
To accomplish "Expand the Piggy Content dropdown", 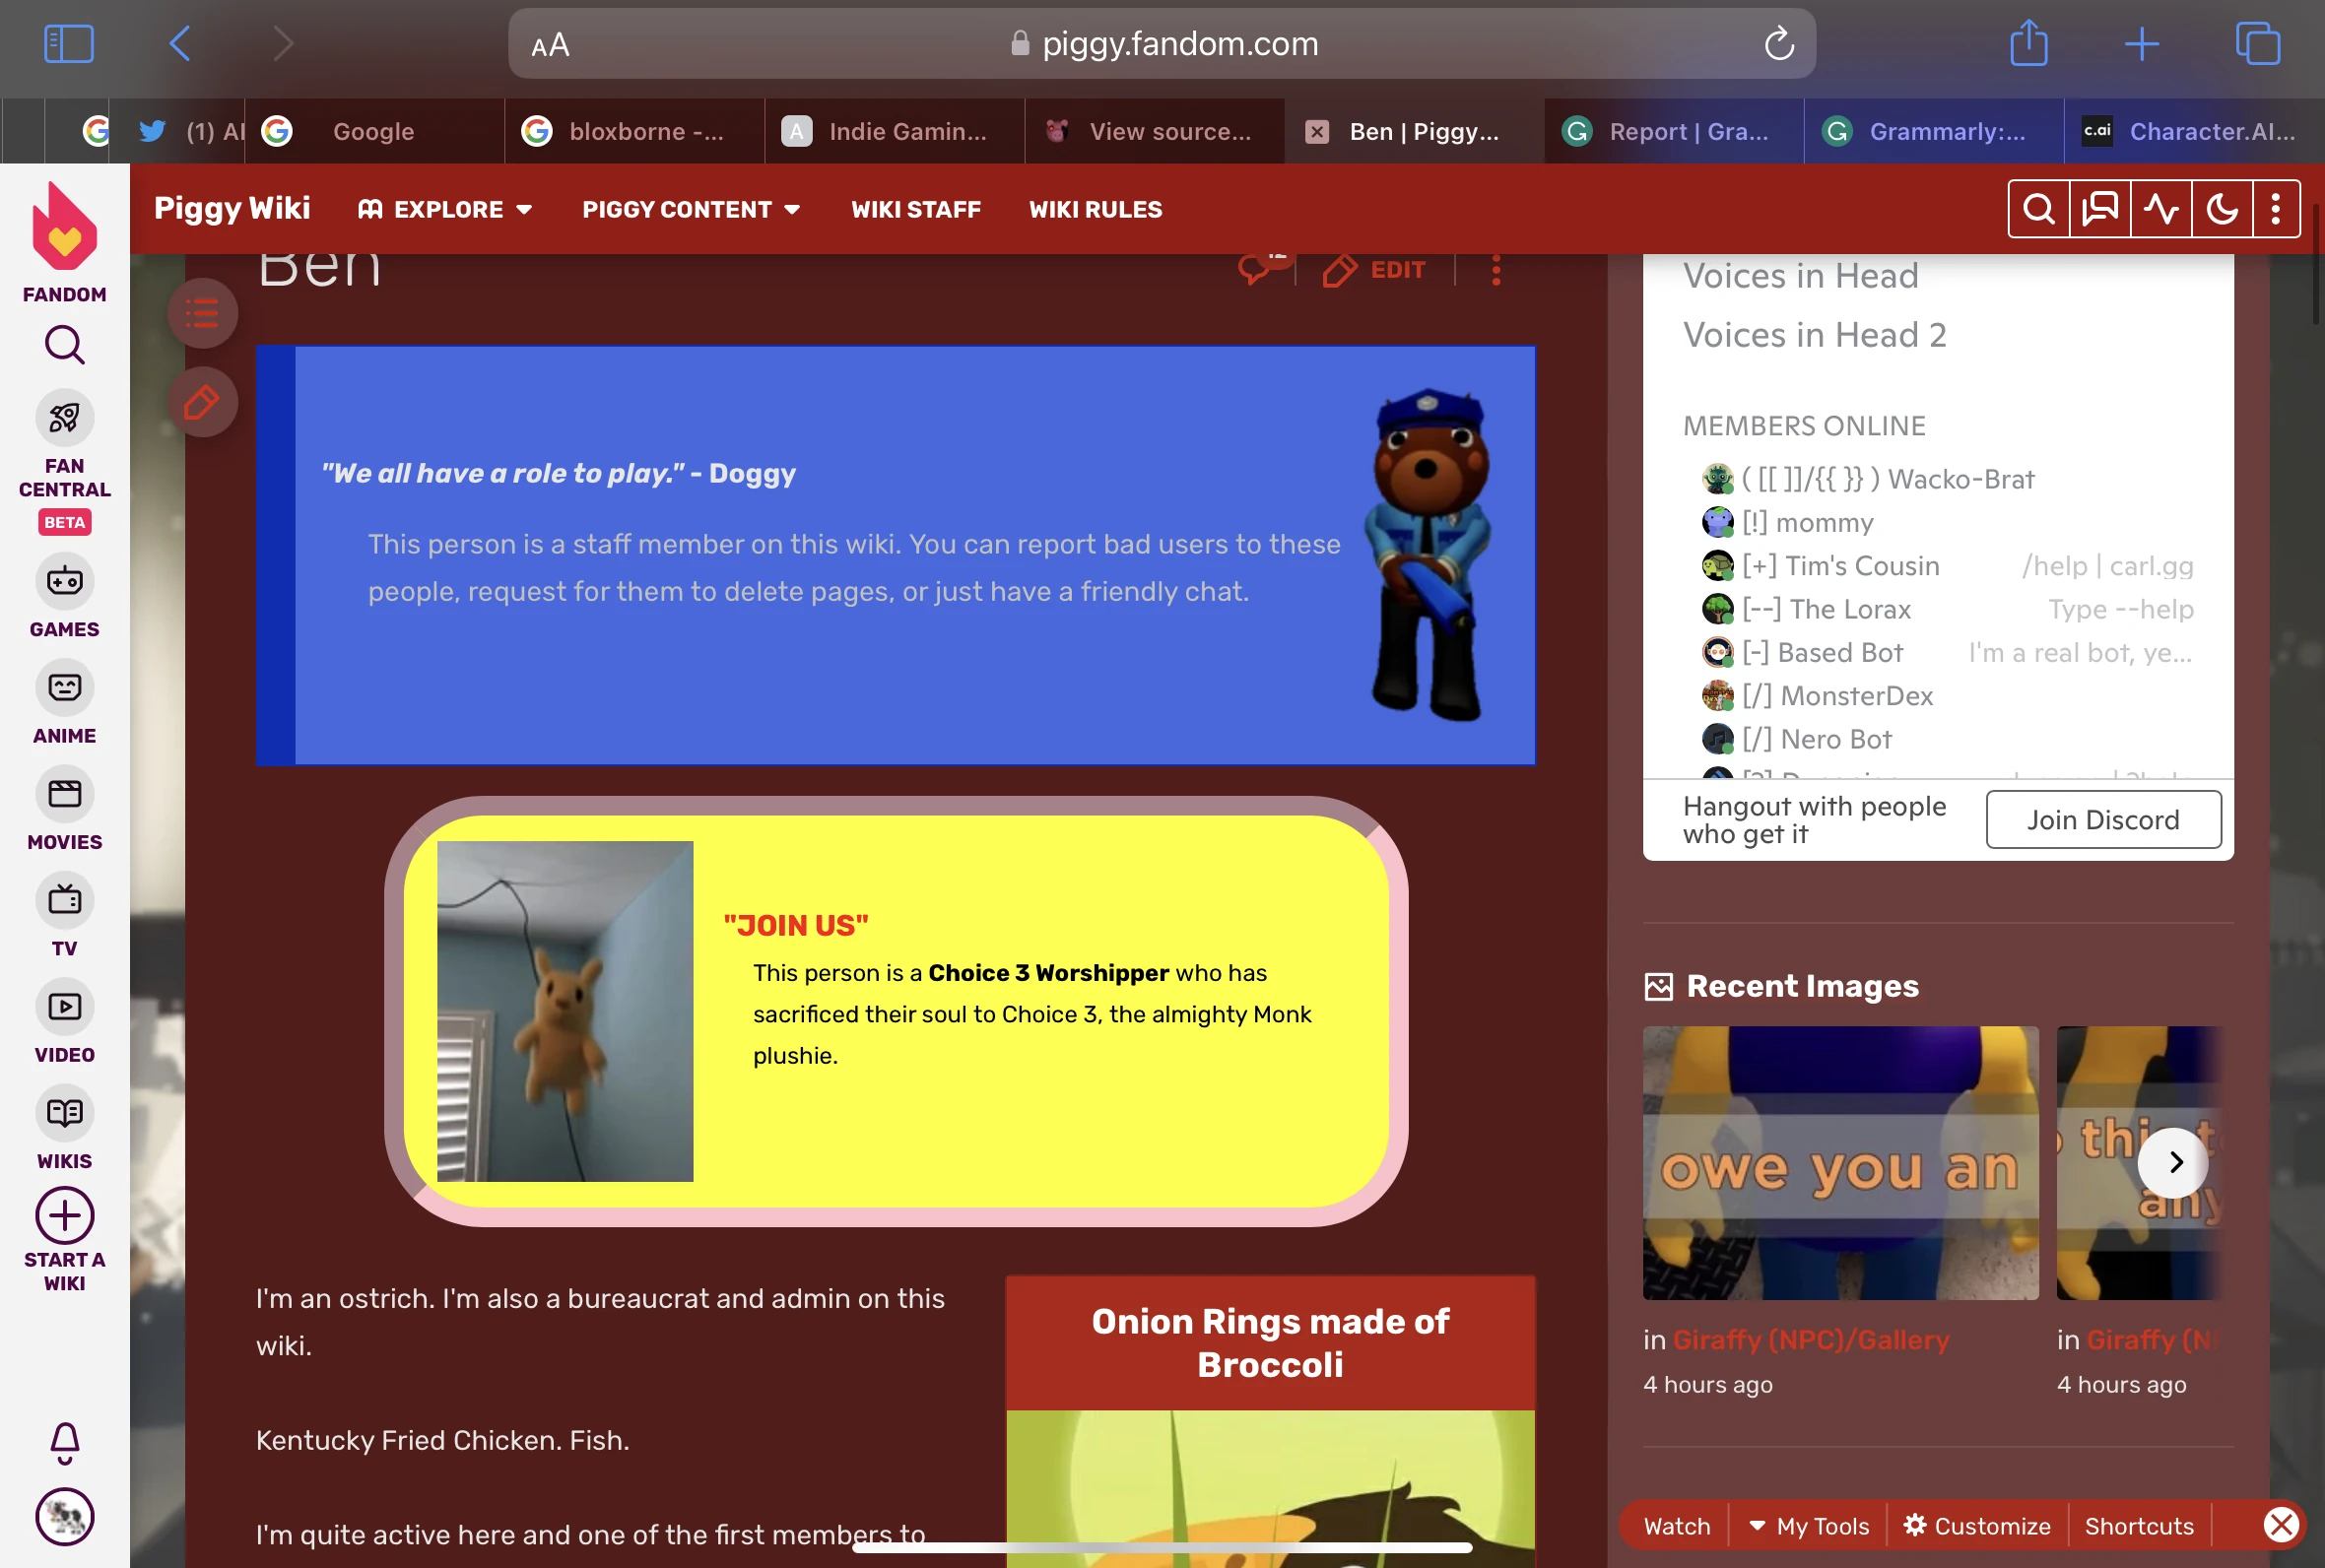I will (691, 209).
